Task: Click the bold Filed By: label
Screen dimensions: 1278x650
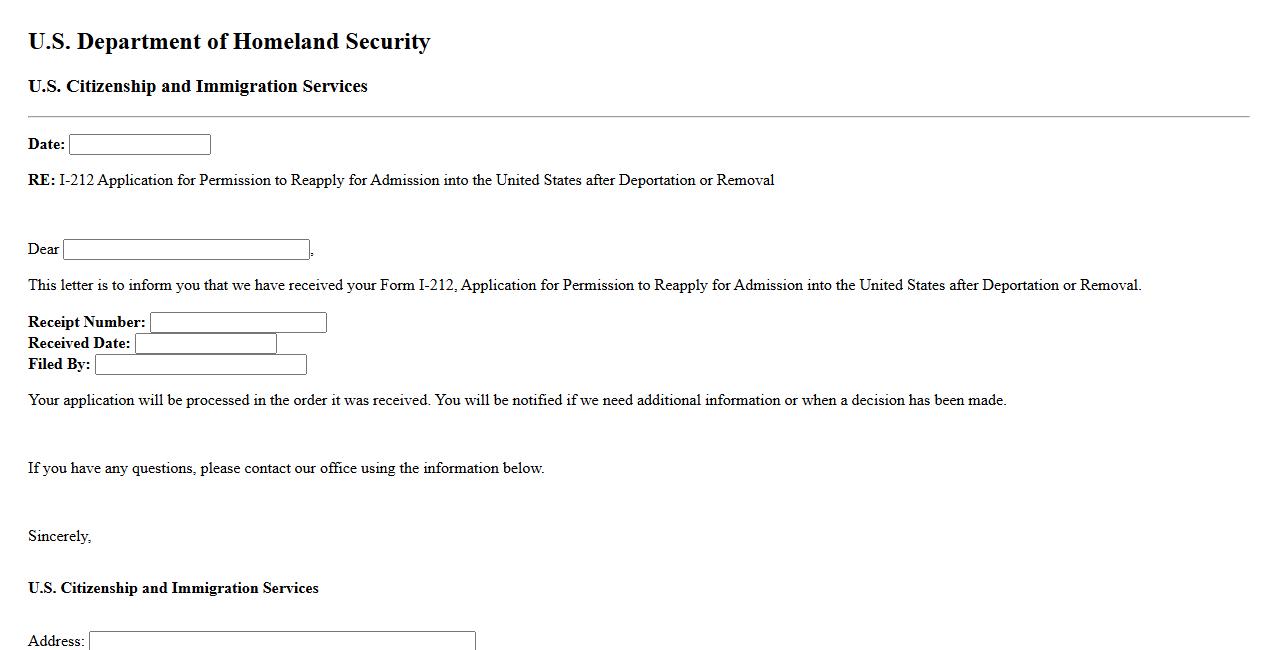Action: pos(59,365)
